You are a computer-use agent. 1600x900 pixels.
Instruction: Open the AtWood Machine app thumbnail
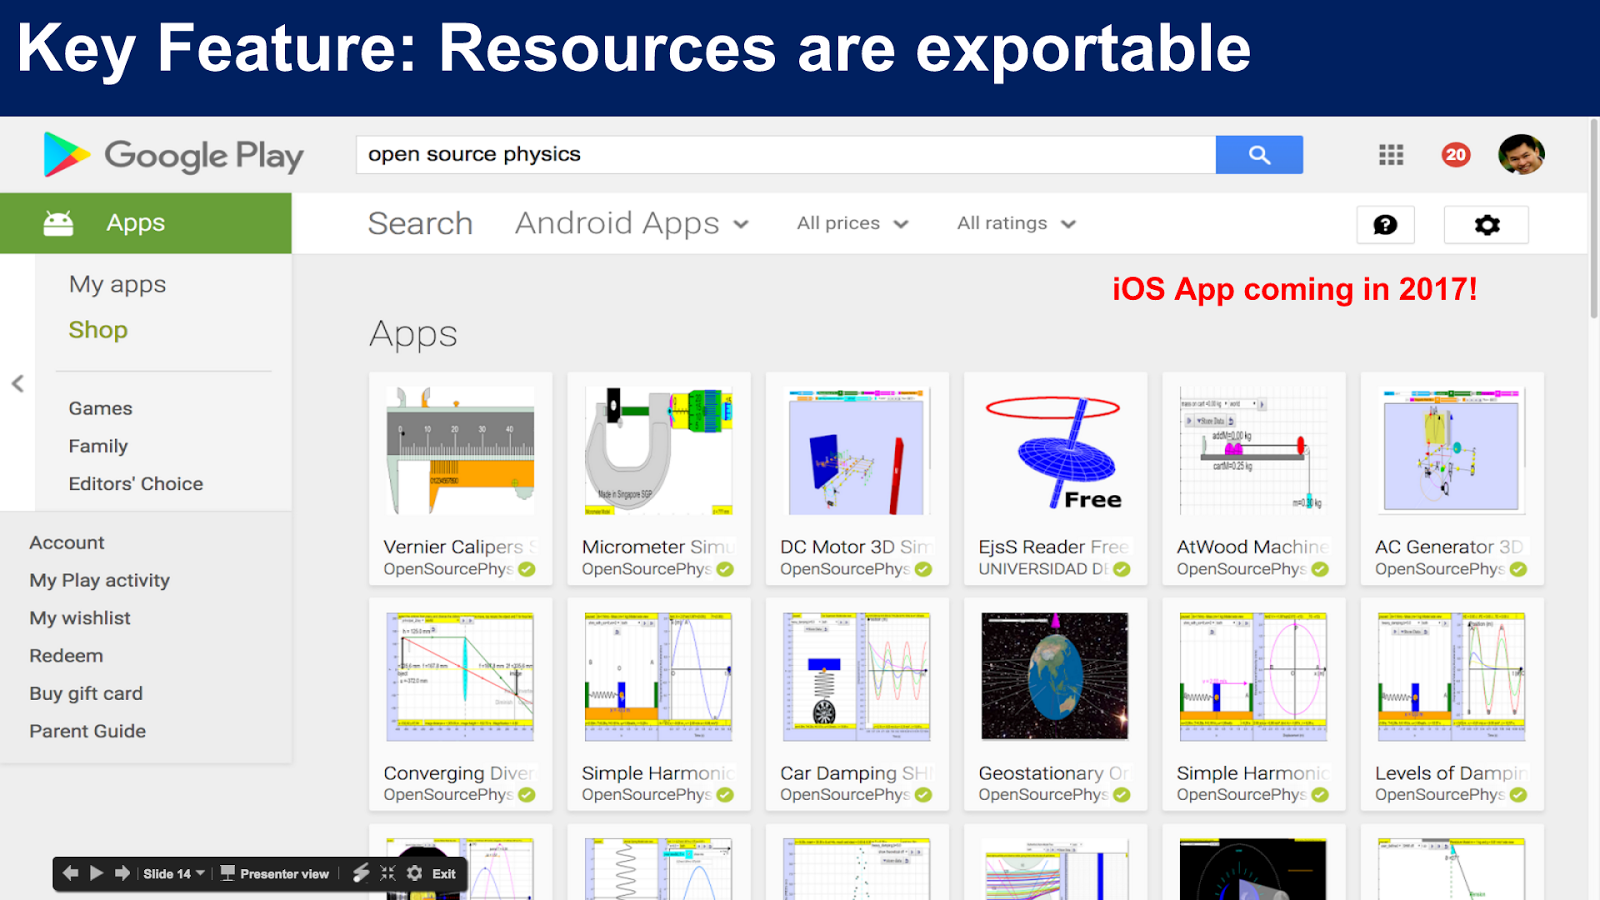tap(1253, 451)
